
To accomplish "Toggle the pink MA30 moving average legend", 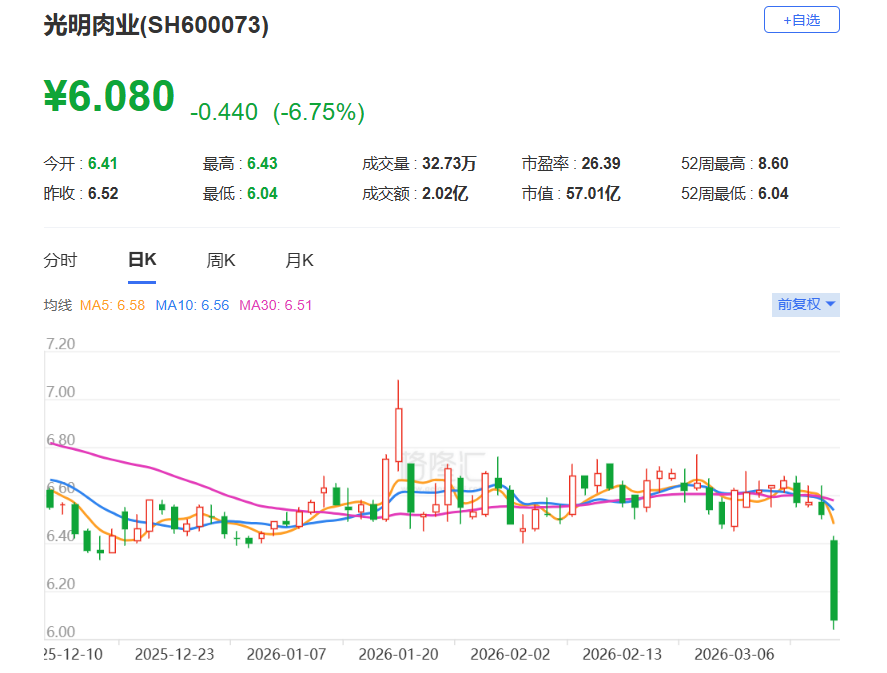I will point(275,305).
